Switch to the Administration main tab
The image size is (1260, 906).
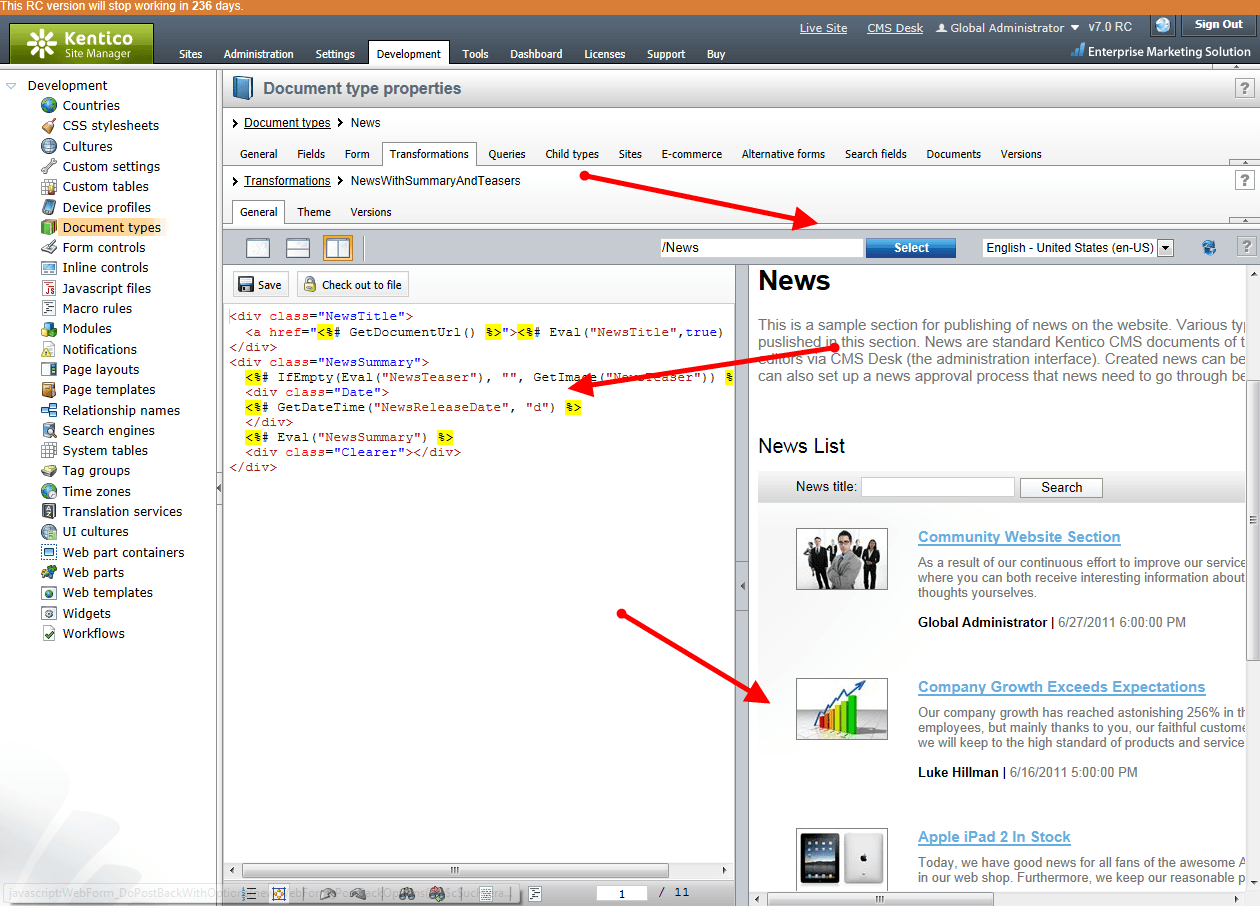coord(259,54)
